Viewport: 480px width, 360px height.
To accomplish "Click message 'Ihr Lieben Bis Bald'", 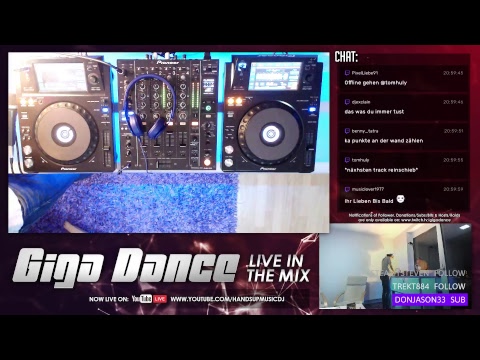I will coord(369,201).
